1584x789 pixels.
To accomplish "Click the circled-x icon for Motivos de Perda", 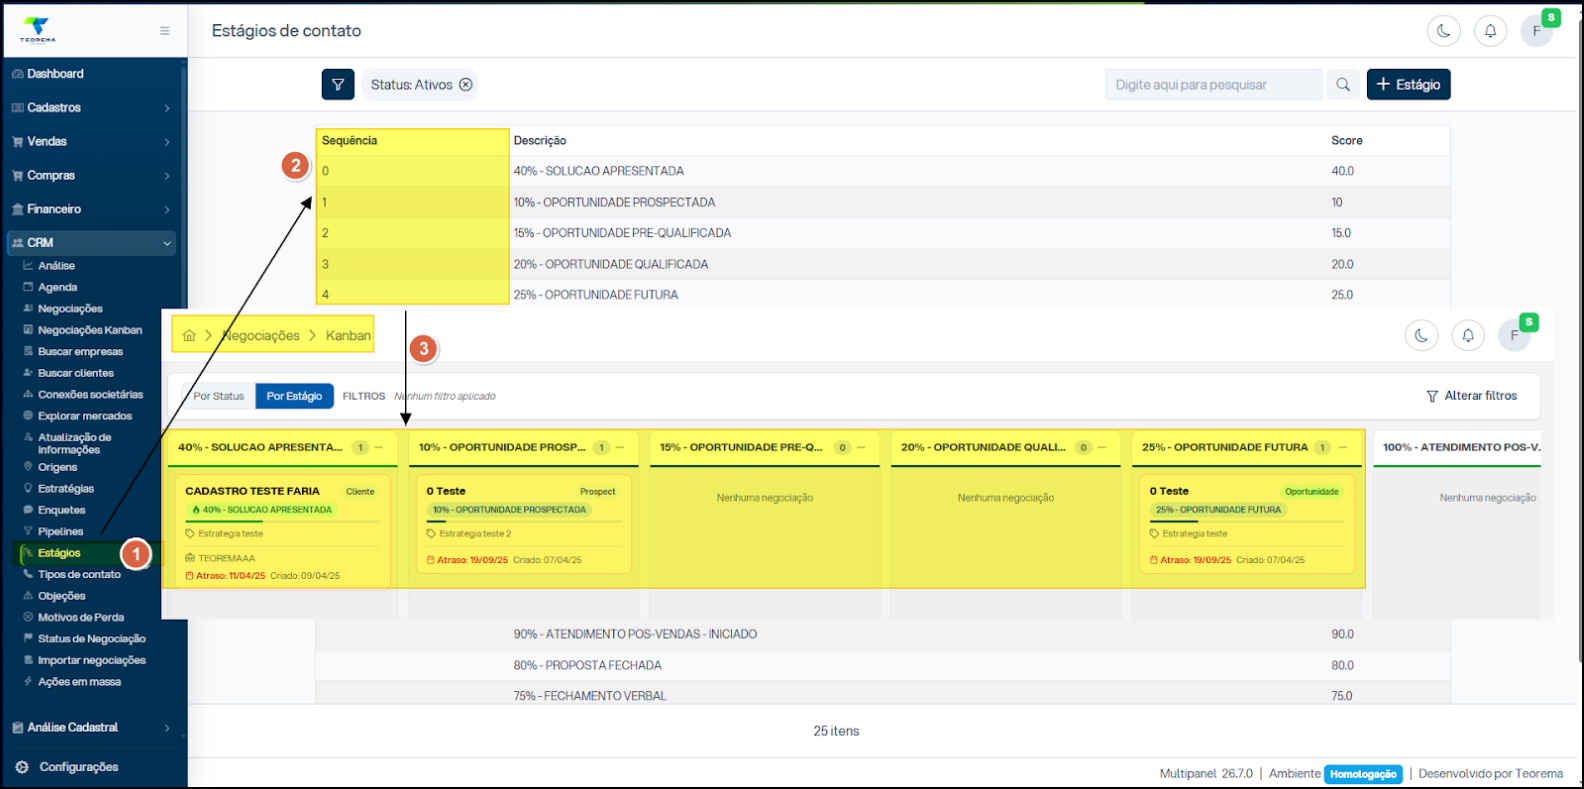I will pyautogui.click(x=28, y=618).
